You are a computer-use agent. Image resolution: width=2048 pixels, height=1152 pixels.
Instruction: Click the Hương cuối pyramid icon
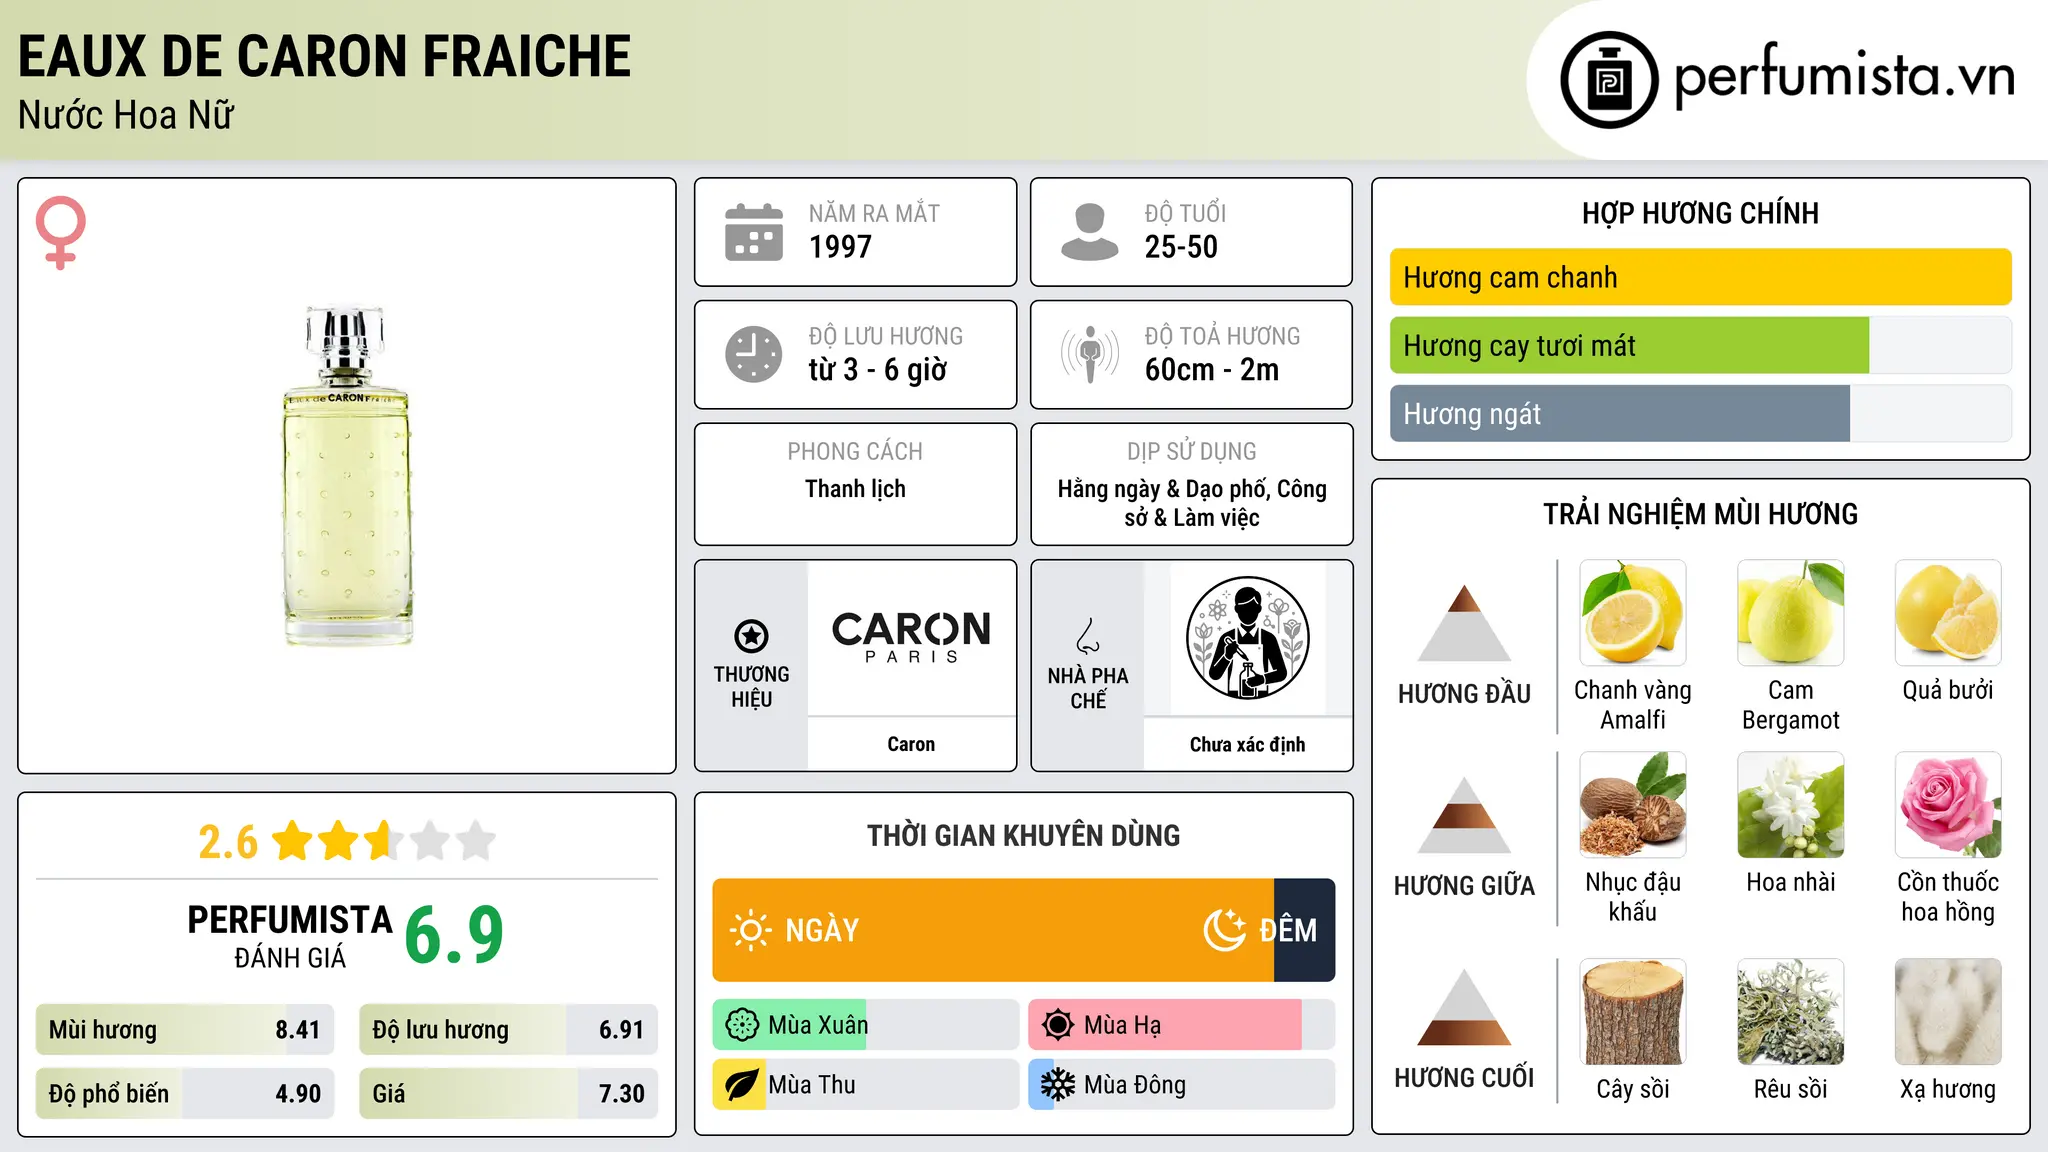click(x=1464, y=1007)
